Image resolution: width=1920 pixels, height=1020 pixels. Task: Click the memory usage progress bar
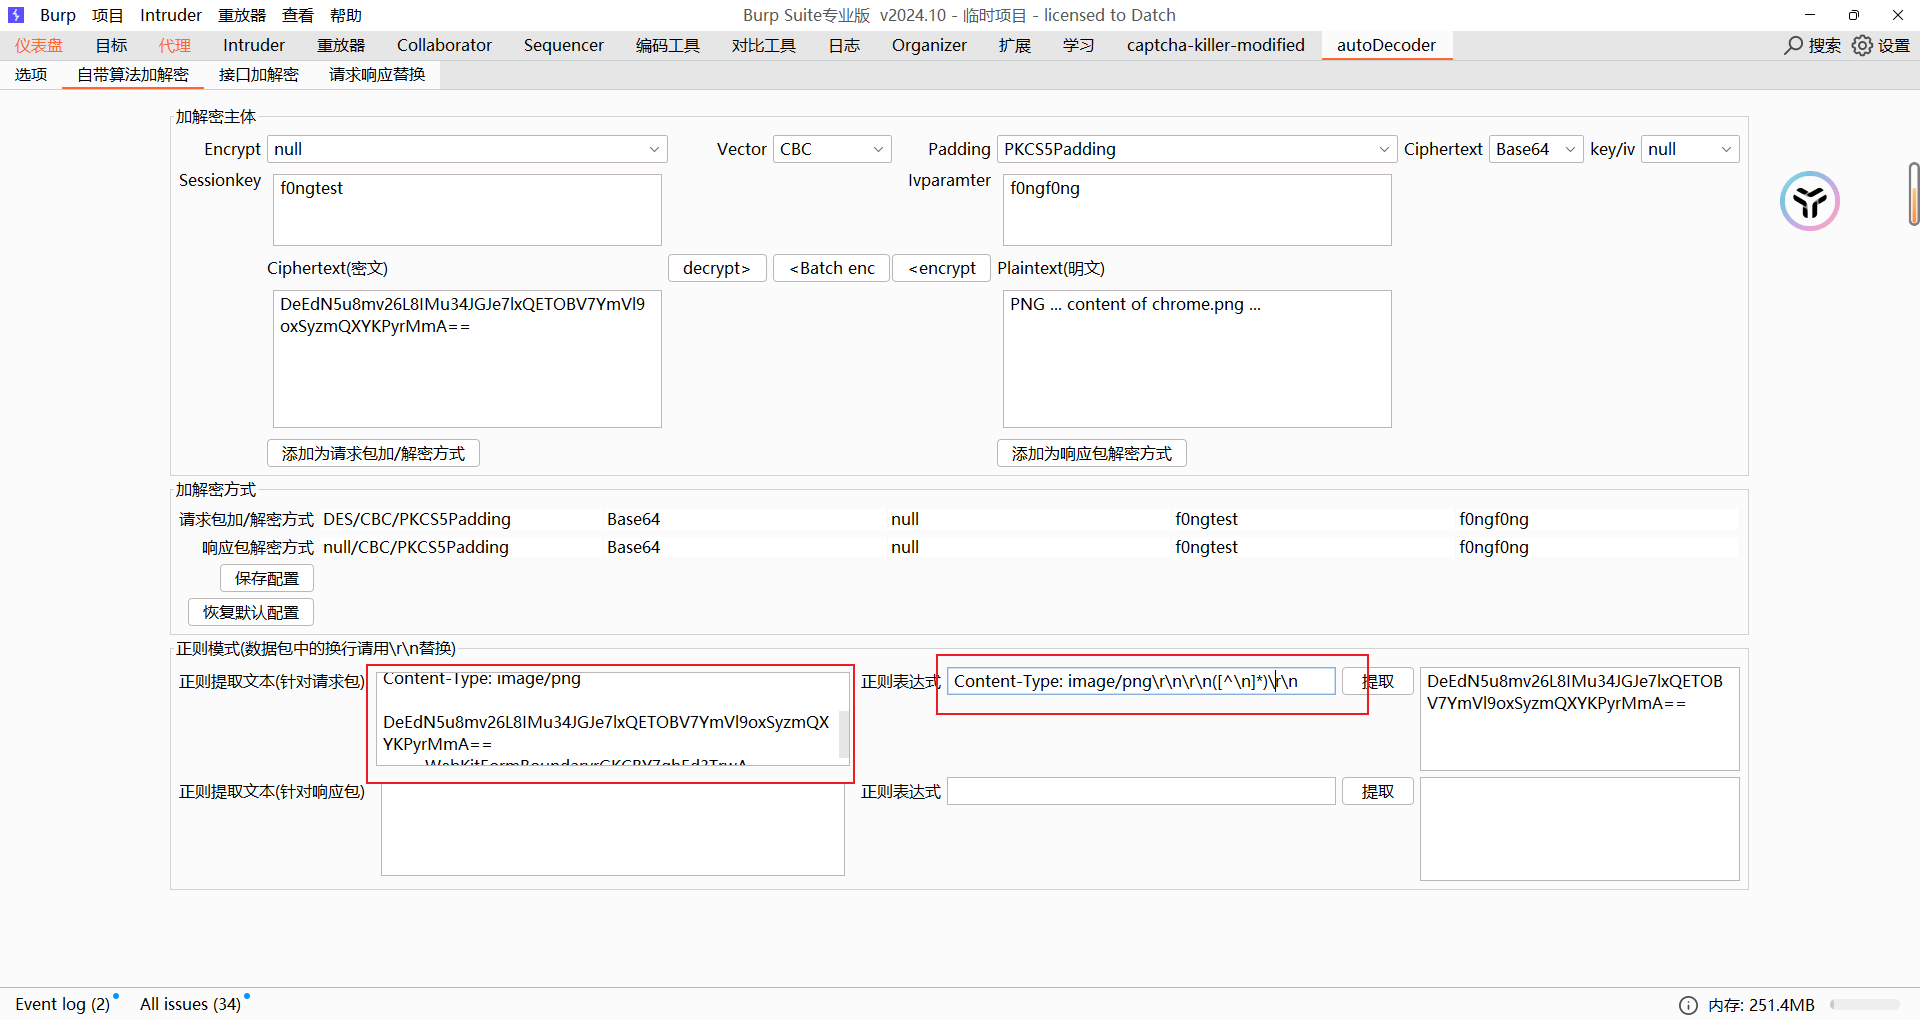(1864, 1005)
